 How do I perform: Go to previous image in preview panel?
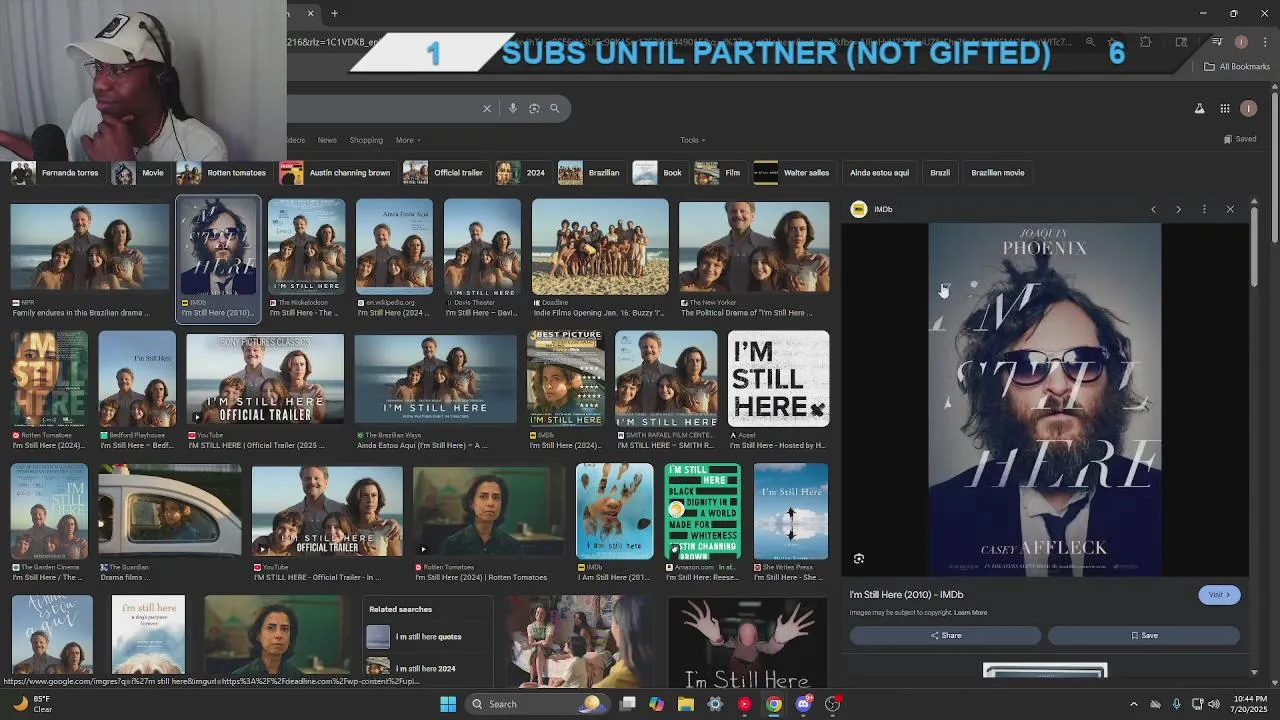click(x=1153, y=209)
